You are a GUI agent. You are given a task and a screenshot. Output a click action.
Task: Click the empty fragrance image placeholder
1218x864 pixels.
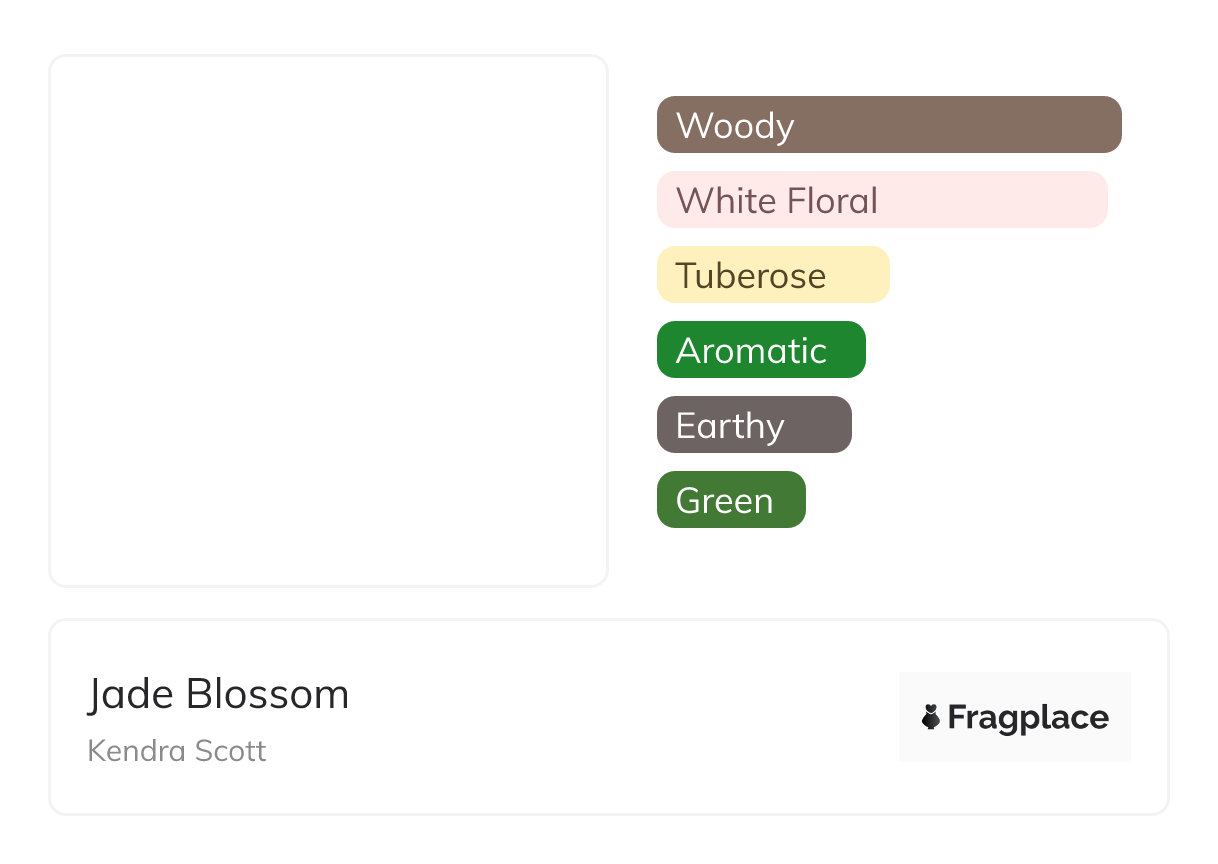tap(328, 320)
